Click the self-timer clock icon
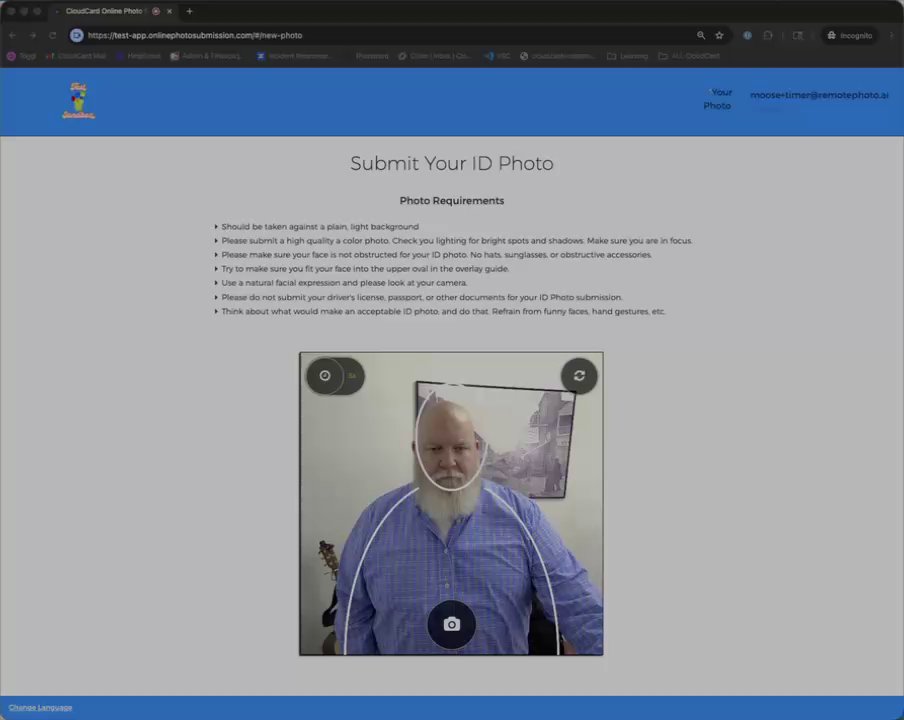The height and width of the screenshot is (720, 904). (x=325, y=376)
